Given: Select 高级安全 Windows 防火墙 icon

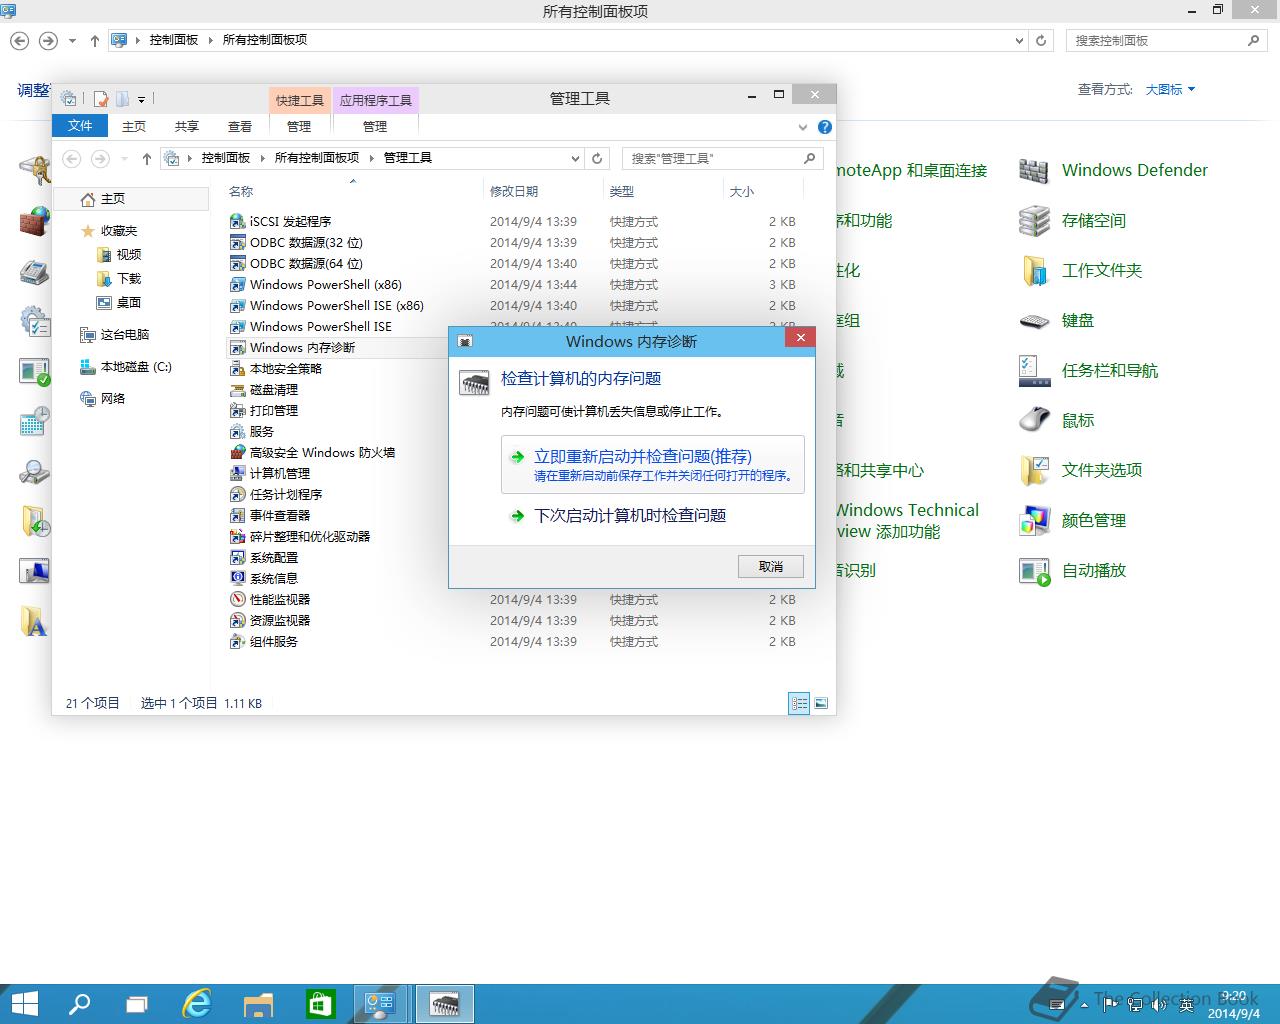Looking at the screenshot, I should coord(237,452).
